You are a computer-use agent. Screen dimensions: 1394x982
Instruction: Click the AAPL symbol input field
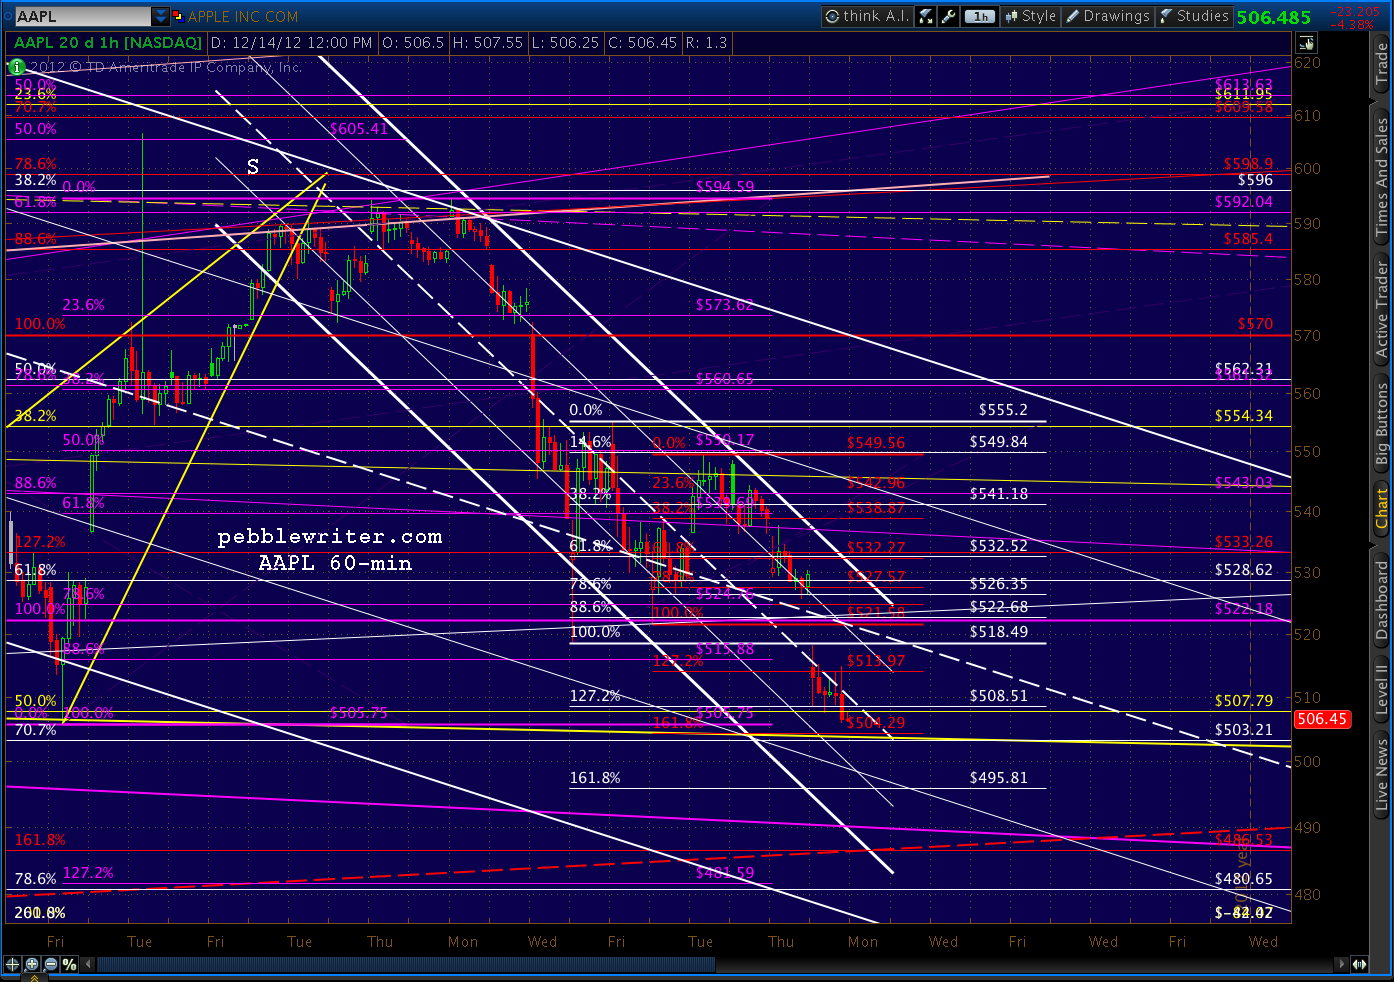pyautogui.click(x=83, y=17)
